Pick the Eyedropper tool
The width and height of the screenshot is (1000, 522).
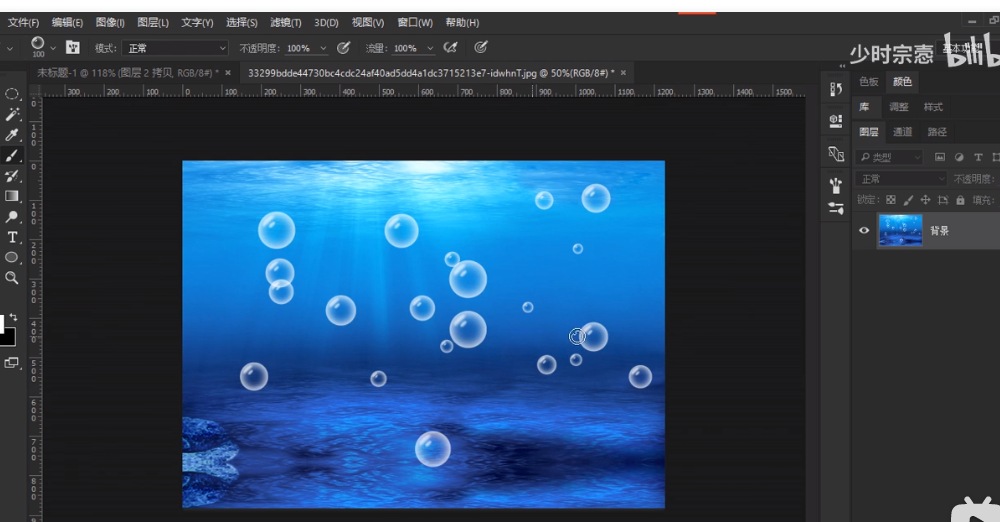click(13, 135)
